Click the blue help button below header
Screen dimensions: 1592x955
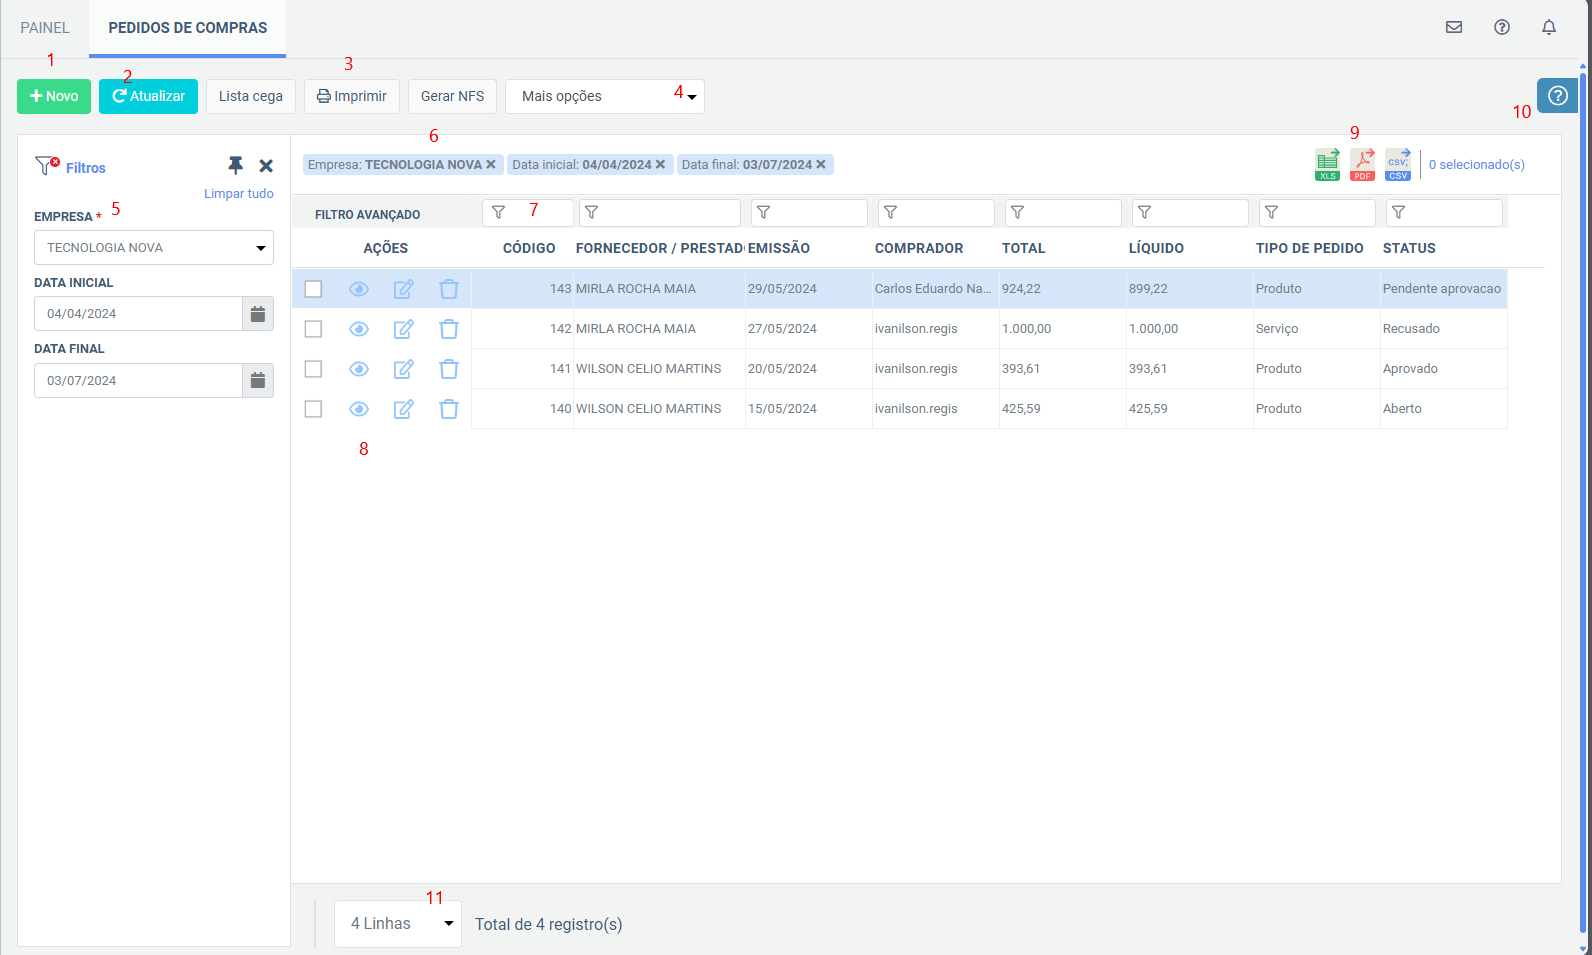pyautogui.click(x=1557, y=95)
